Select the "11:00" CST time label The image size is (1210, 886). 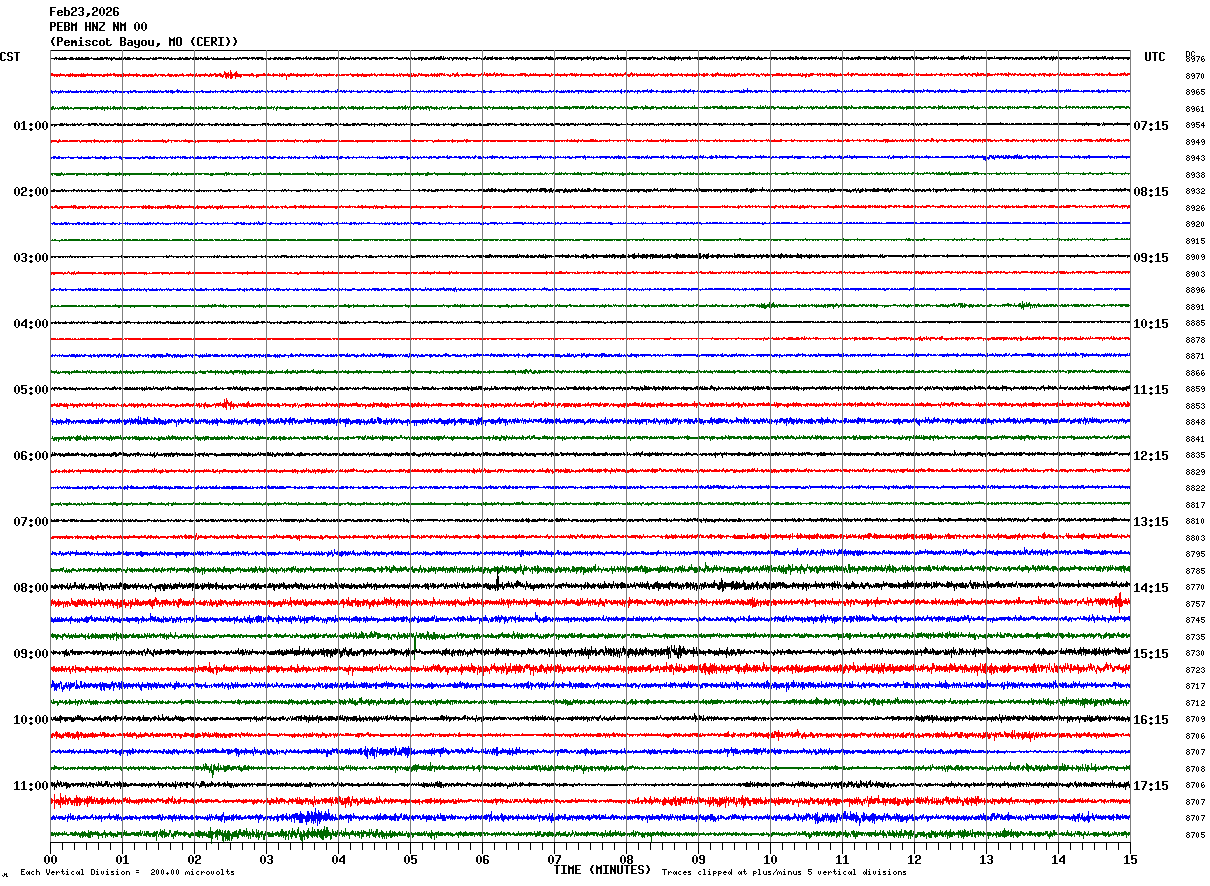coord(31,786)
